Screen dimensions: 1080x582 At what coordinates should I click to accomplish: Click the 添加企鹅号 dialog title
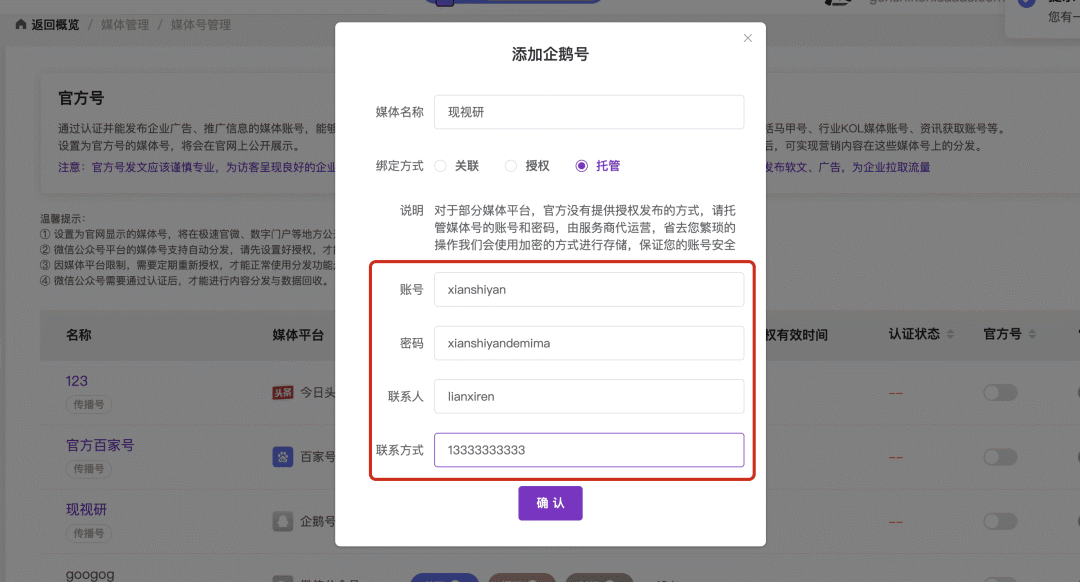click(550, 54)
